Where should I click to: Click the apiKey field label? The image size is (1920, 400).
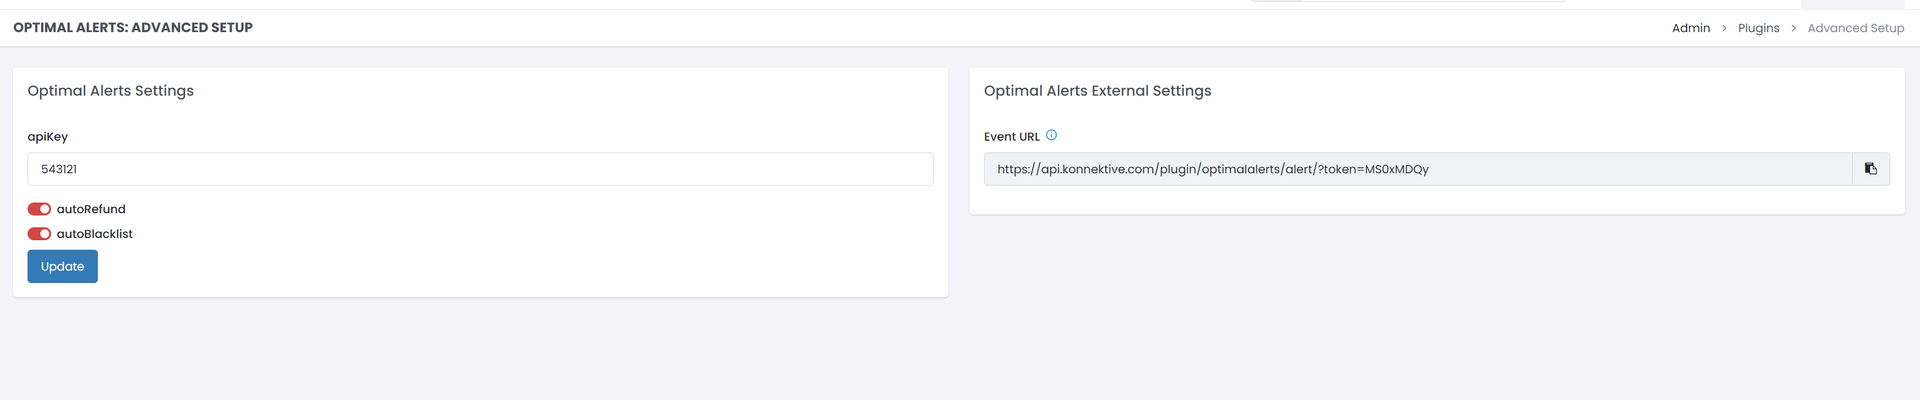pyautogui.click(x=47, y=137)
